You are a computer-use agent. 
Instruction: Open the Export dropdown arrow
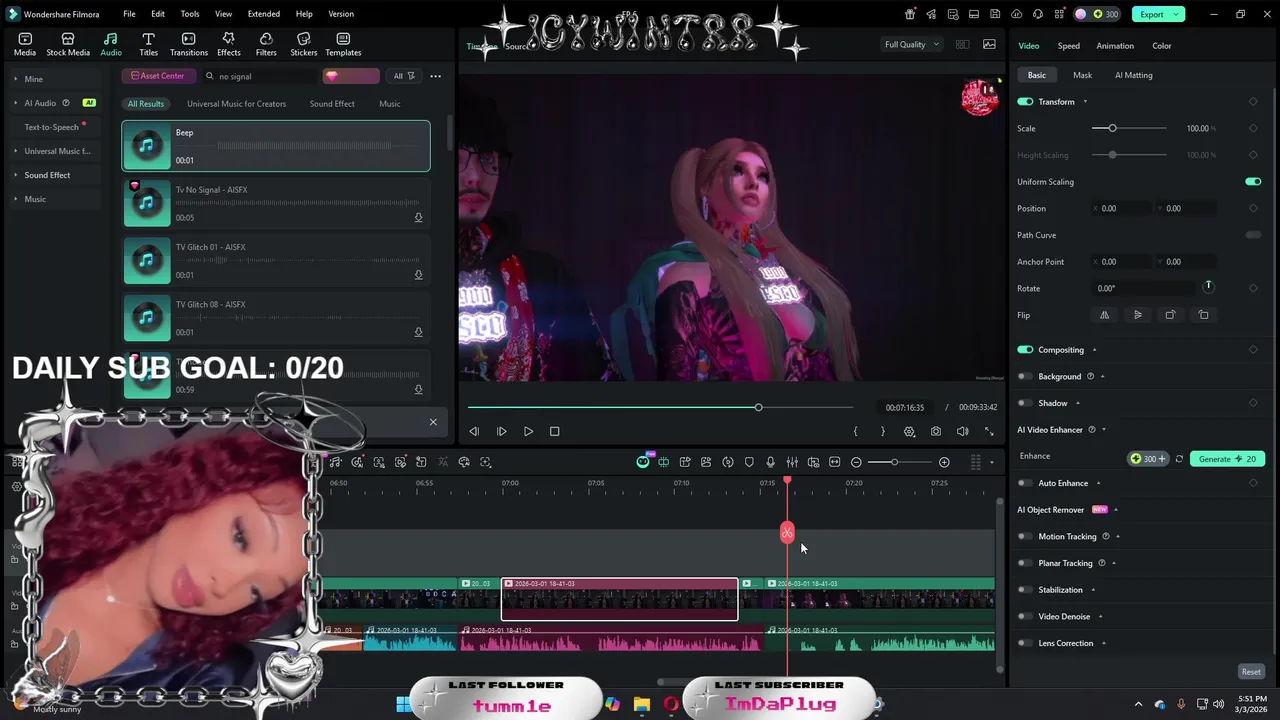click(1178, 14)
